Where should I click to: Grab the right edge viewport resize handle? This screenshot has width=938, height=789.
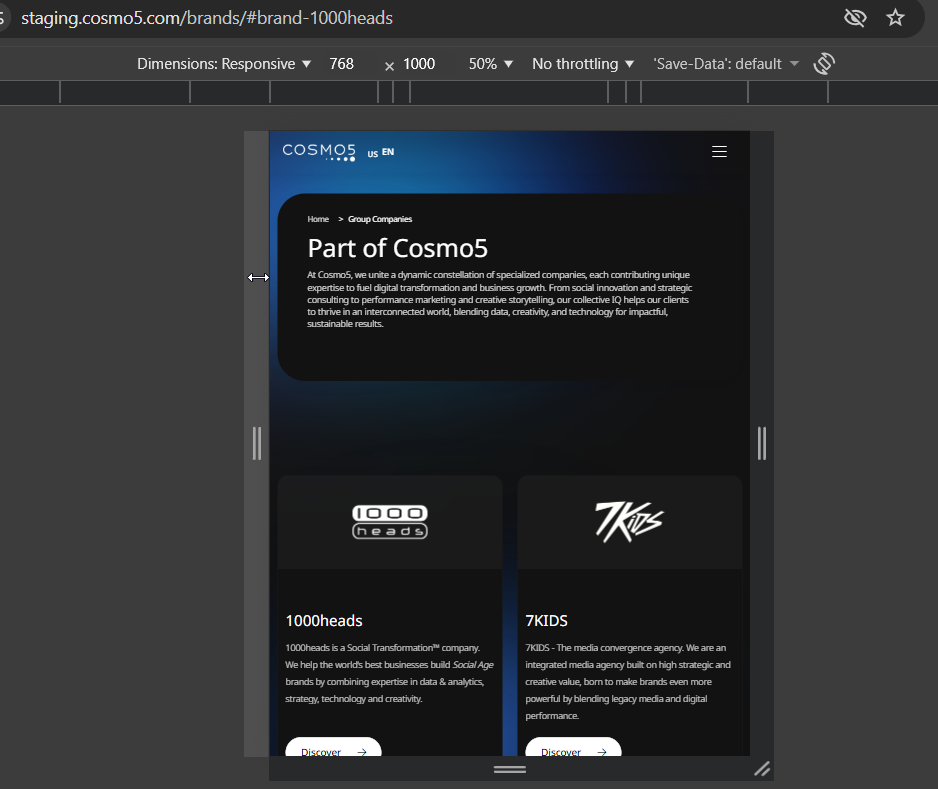(x=762, y=443)
